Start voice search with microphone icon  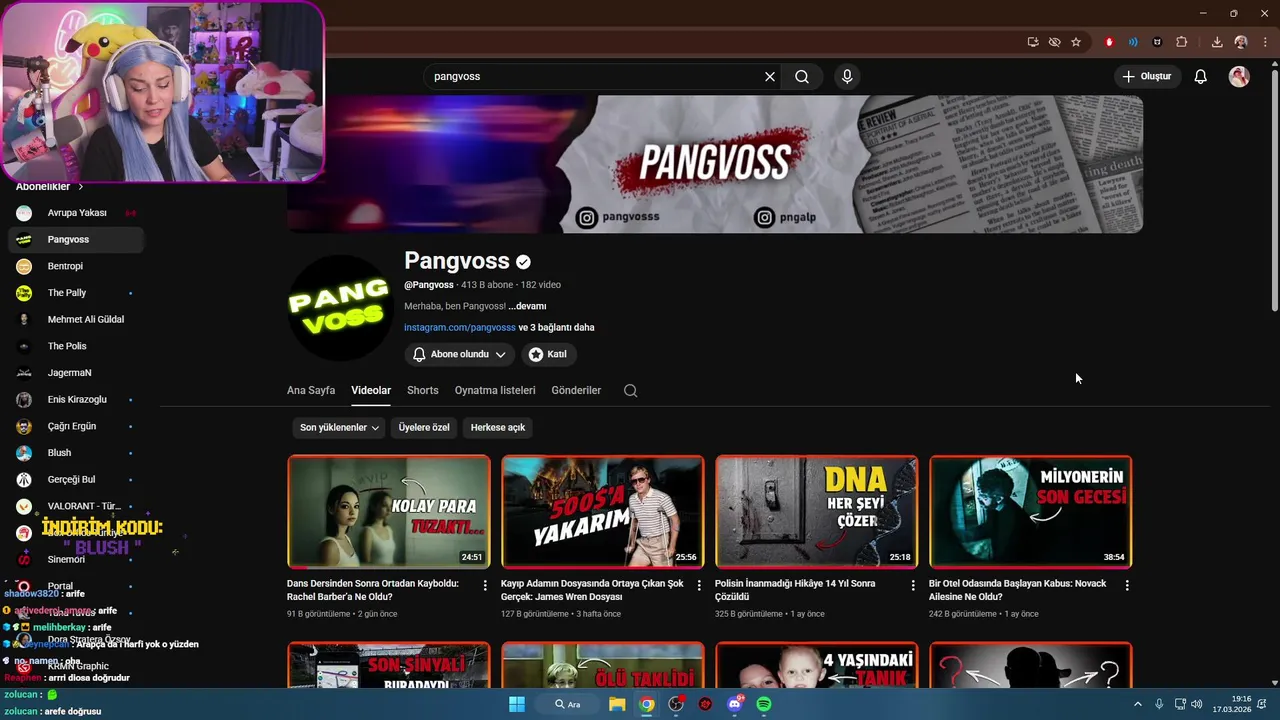pos(847,76)
